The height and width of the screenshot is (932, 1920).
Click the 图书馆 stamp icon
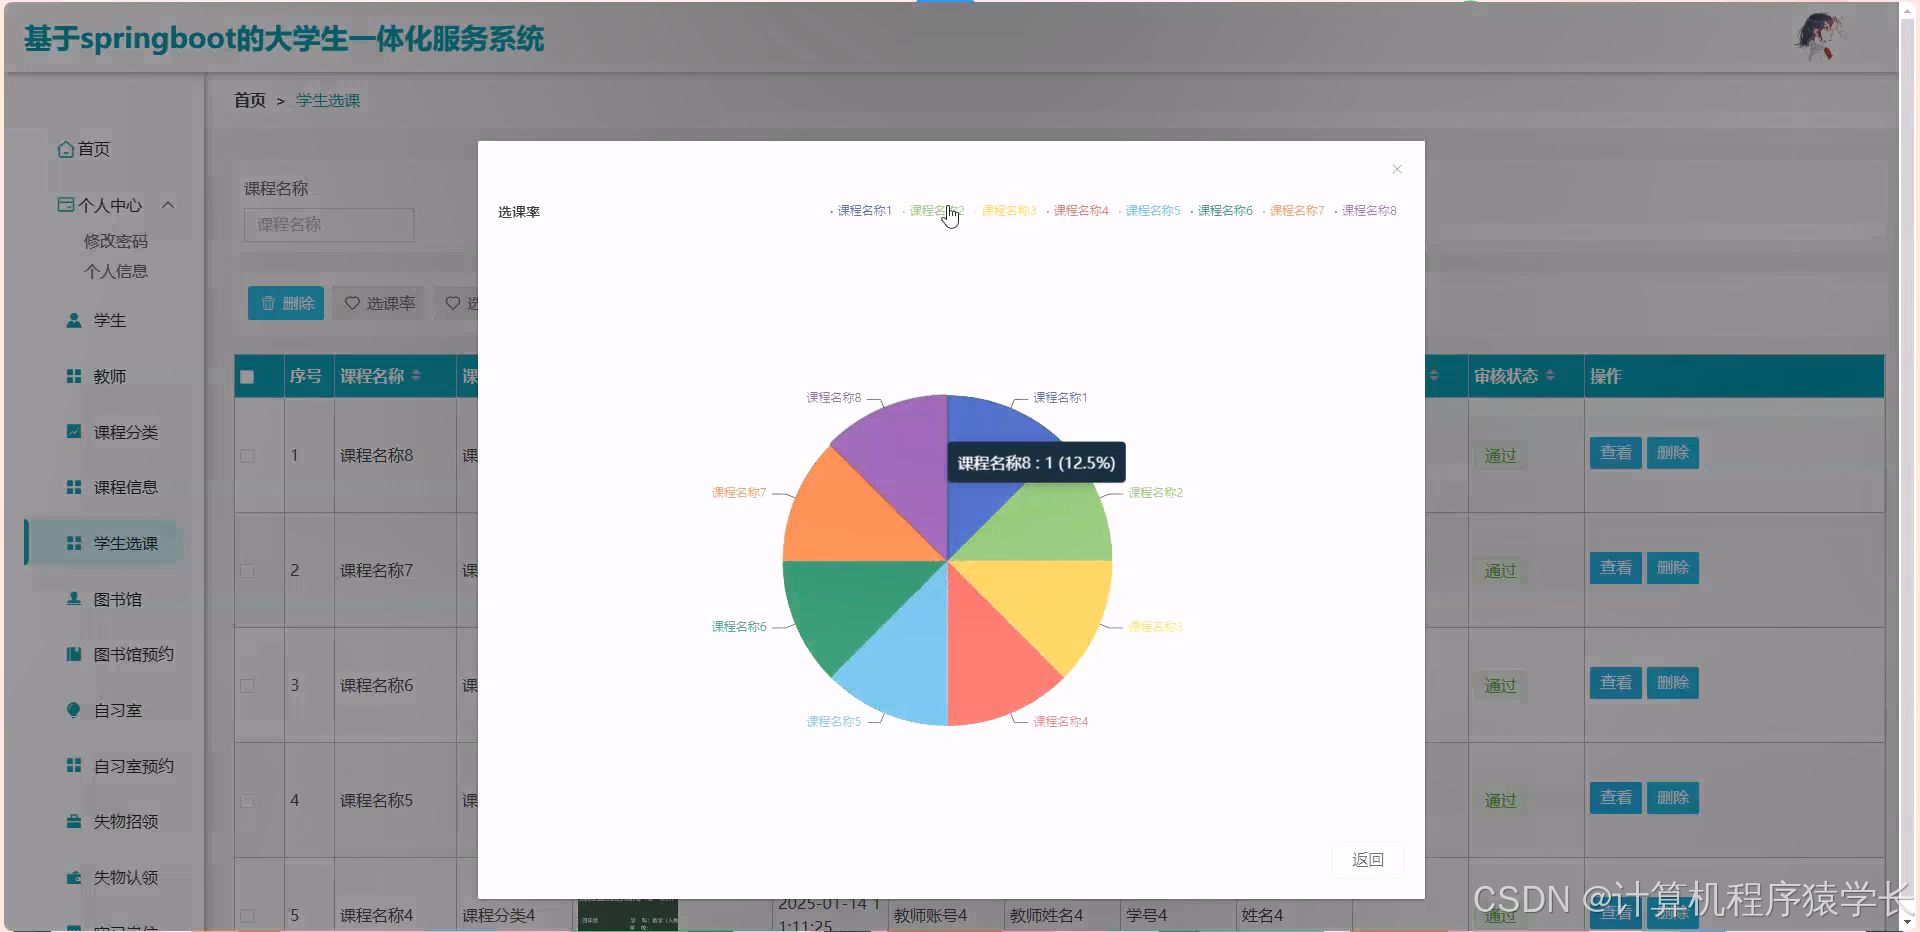pos(74,599)
